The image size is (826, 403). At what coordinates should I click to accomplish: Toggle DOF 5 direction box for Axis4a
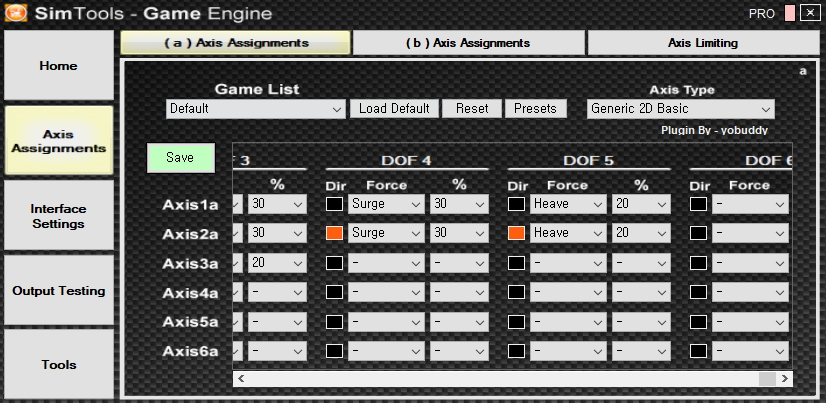pos(516,292)
